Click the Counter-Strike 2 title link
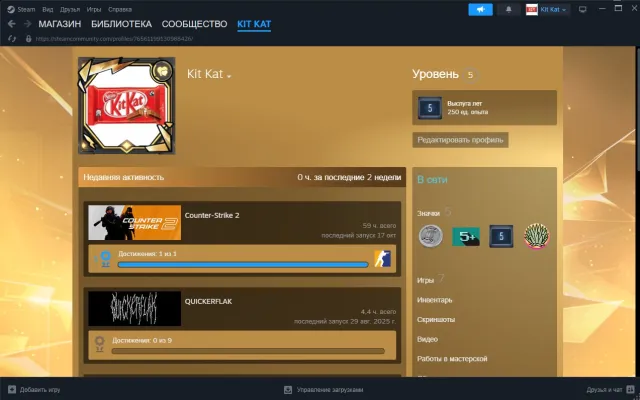 pyautogui.click(x=212, y=216)
